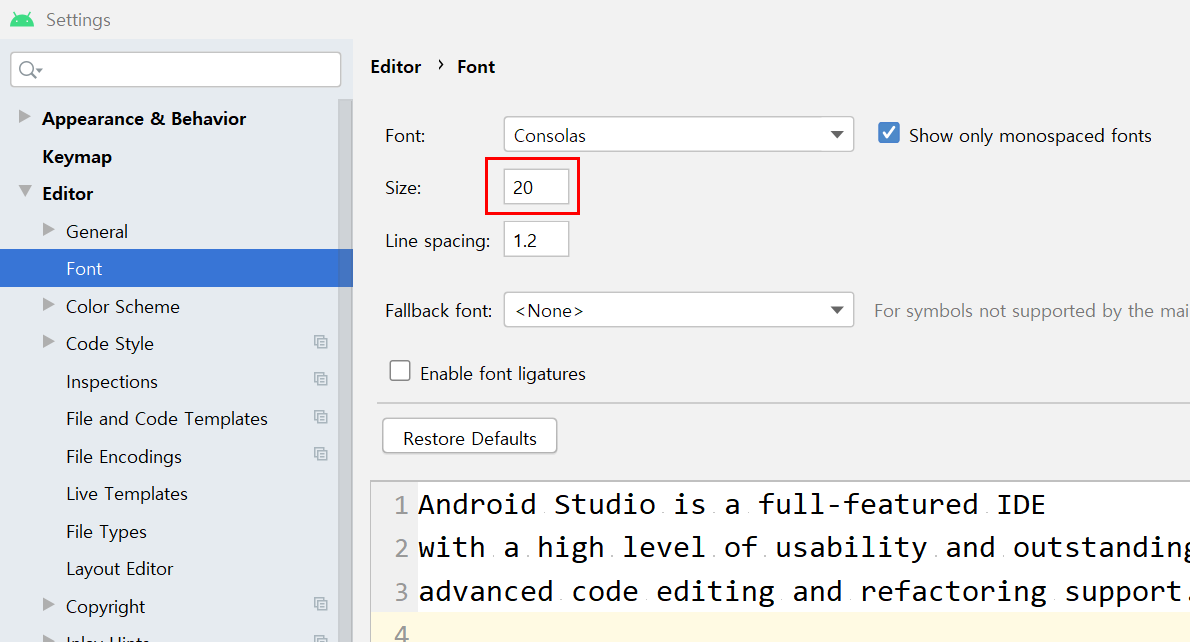This screenshot has height=642, width=1190.
Task: Expand the Copyright subtree
Action: (49, 605)
